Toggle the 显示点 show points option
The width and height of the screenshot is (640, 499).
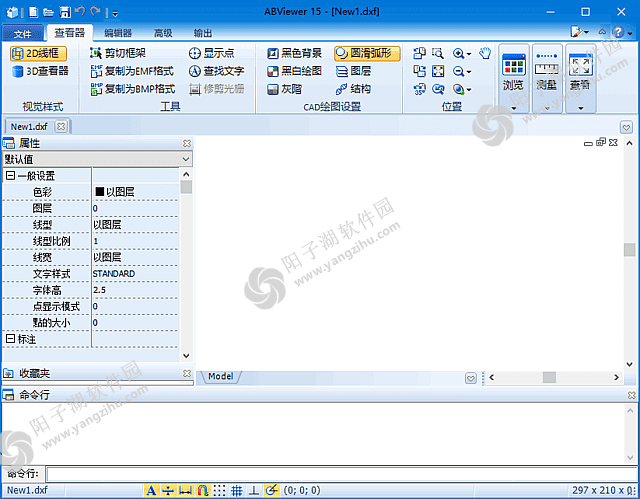coord(211,53)
